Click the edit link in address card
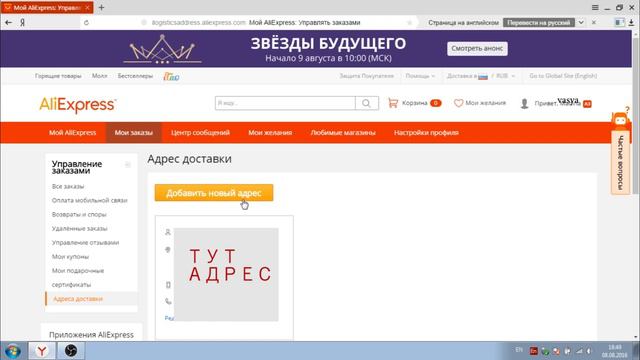Screen dimensions: 640x360 point(169,318)
